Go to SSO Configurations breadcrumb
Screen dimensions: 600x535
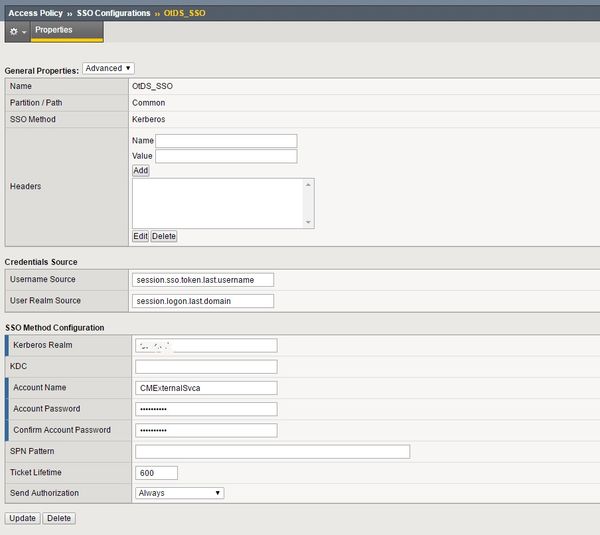click(x=113, y=13)
